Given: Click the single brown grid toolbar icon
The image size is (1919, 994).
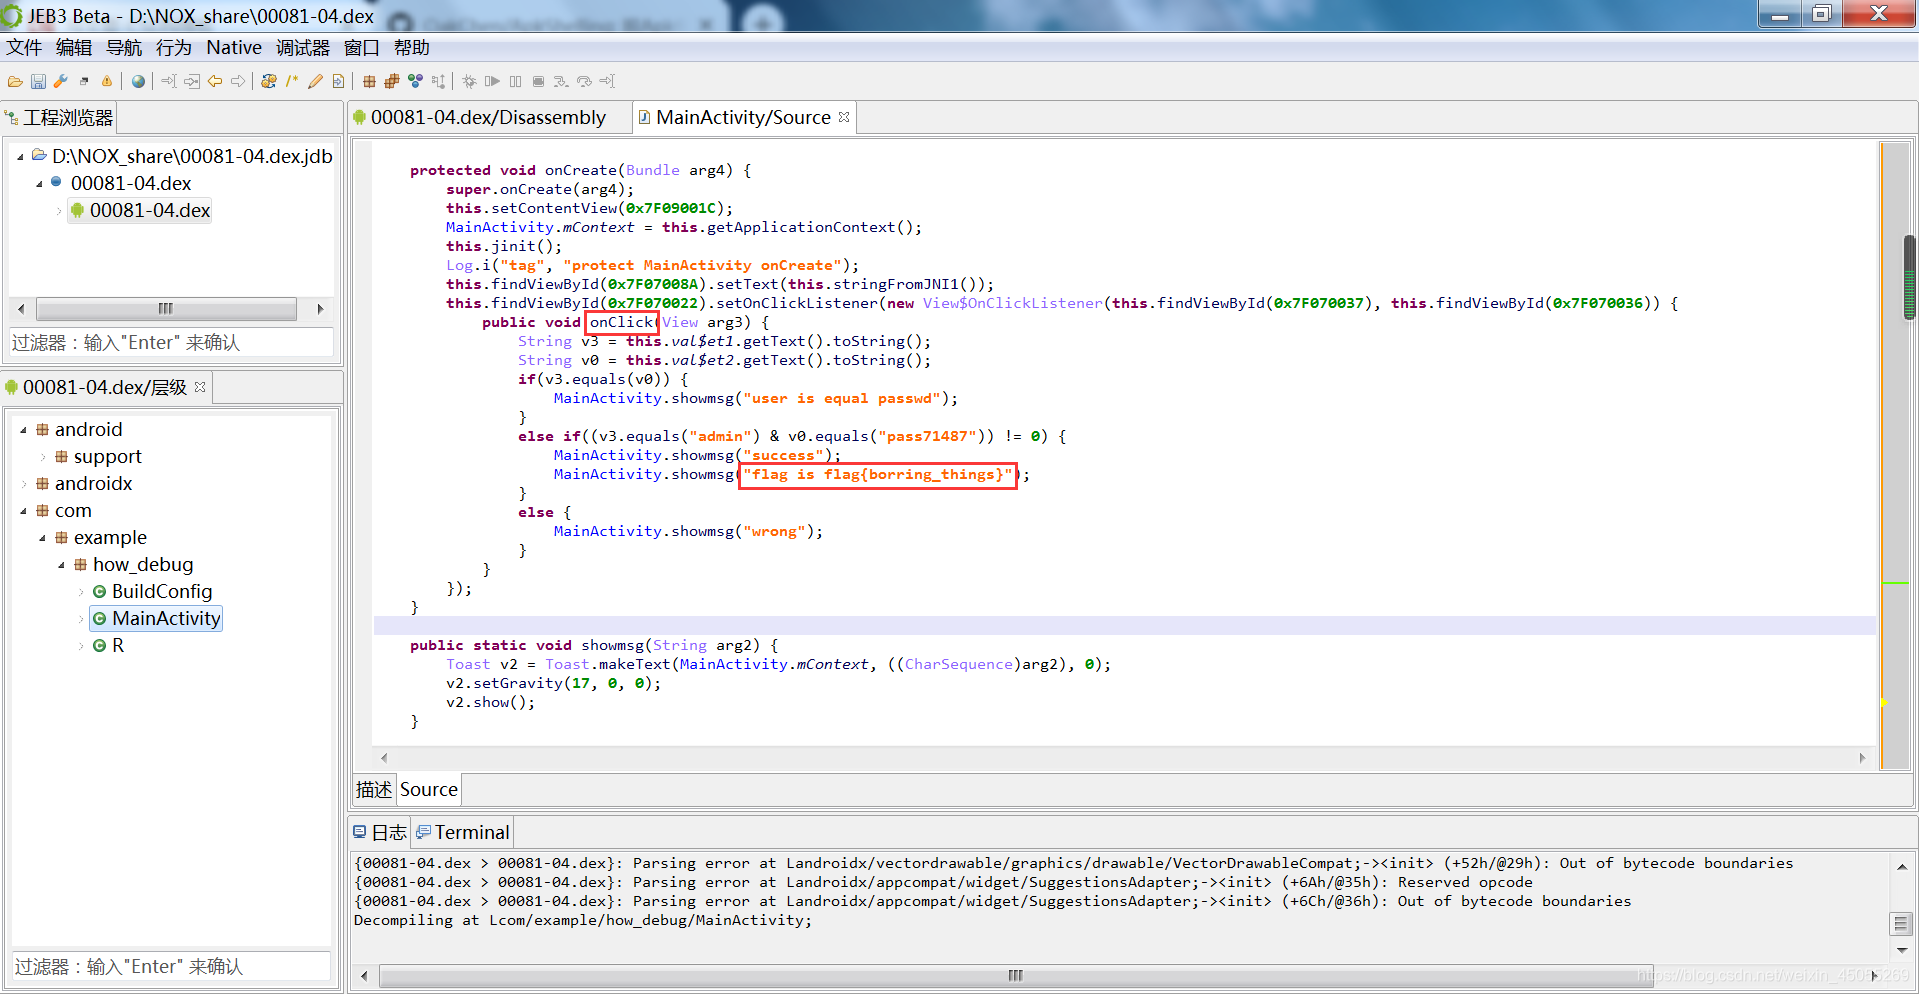Looking at the screenshot, I should [x=369, y=82].
